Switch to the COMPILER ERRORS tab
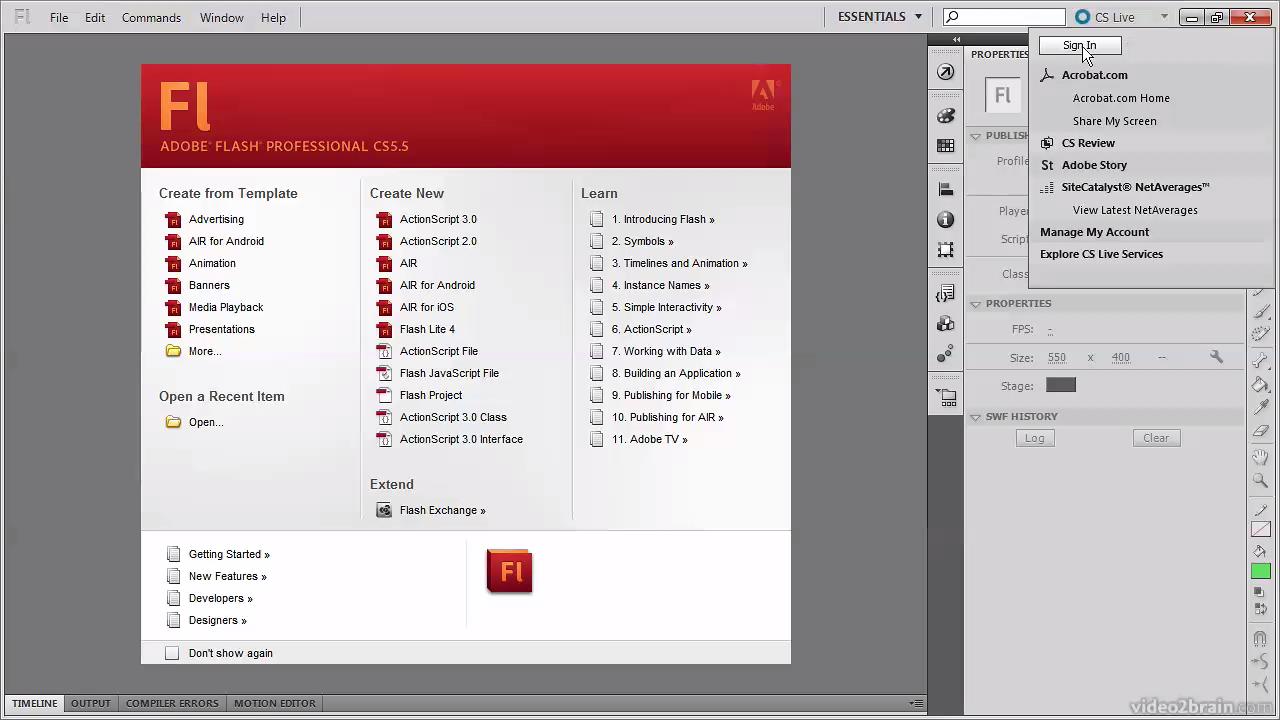The height and width of the screenshot is (720, 1280). point(172,703)
